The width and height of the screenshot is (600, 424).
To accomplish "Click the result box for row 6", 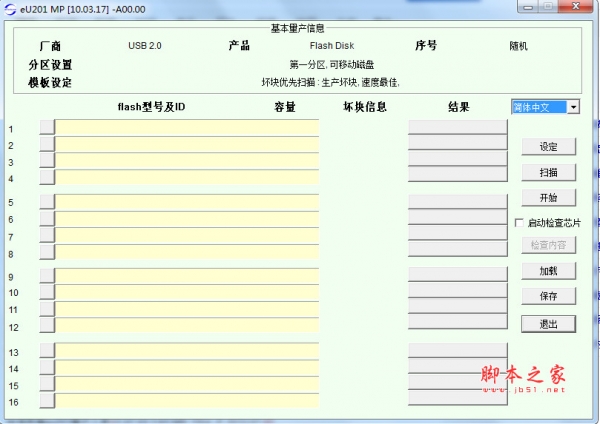I will tap(458, 217).
